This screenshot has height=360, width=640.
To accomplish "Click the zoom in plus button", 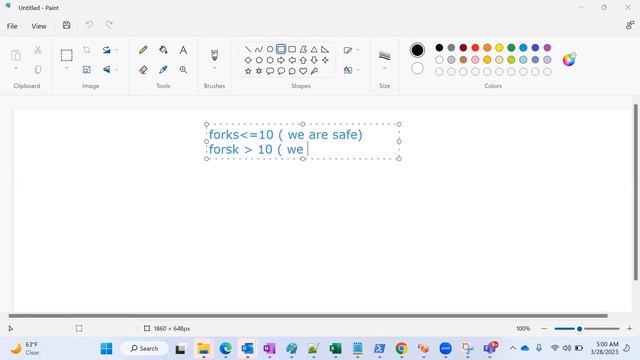I will pyautogui.click(x=629, y=329).
